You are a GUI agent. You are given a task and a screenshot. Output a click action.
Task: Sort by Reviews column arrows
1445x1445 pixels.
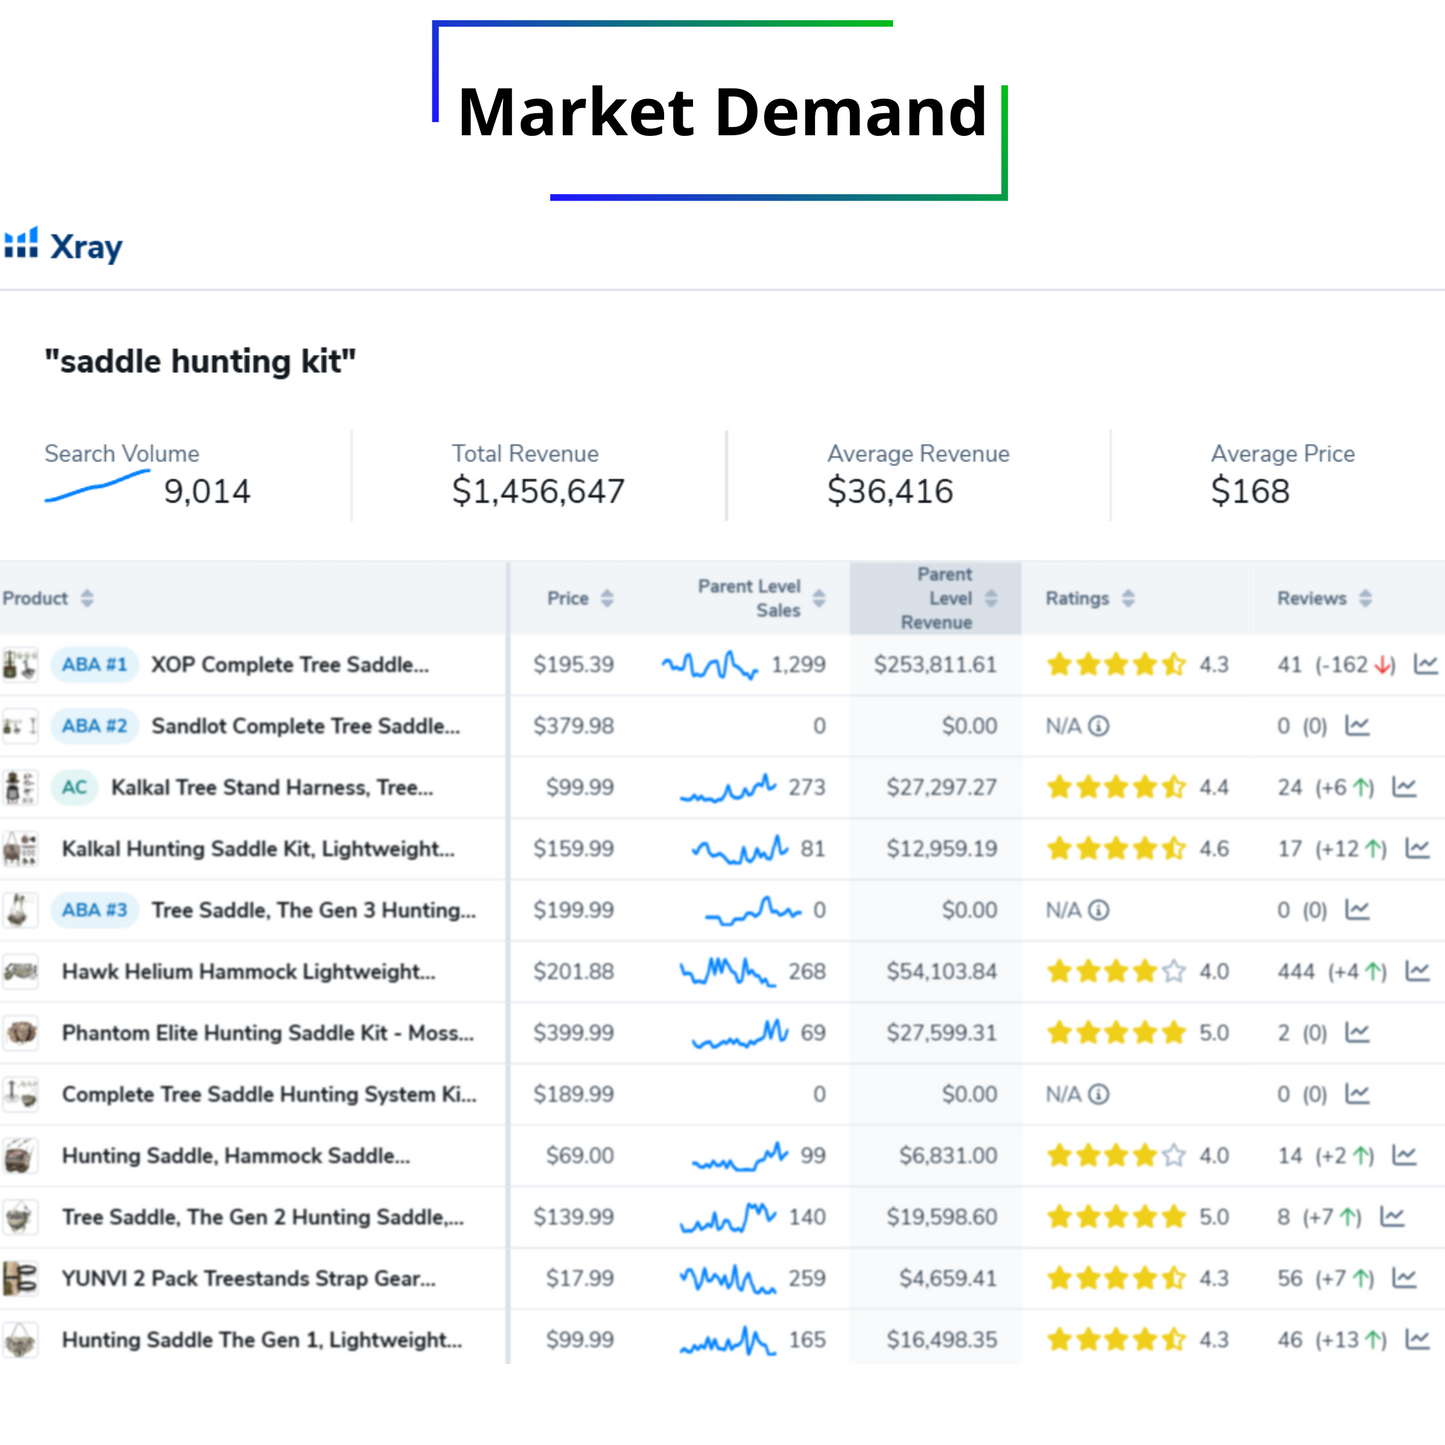click(x=1365, y=598)
